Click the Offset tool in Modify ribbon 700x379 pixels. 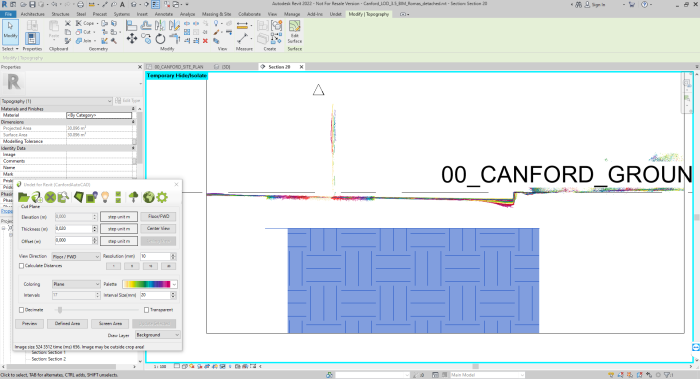click(146, 25)
